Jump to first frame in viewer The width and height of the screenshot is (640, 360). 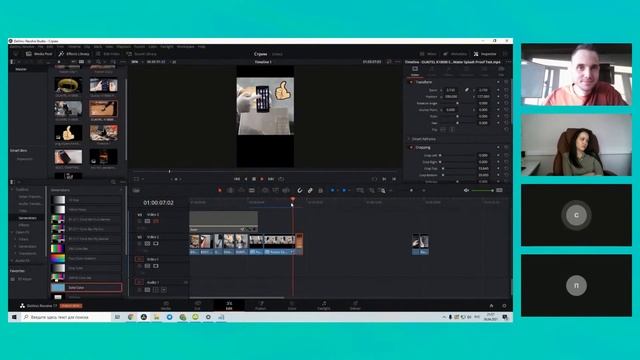[x=237, y=179]
